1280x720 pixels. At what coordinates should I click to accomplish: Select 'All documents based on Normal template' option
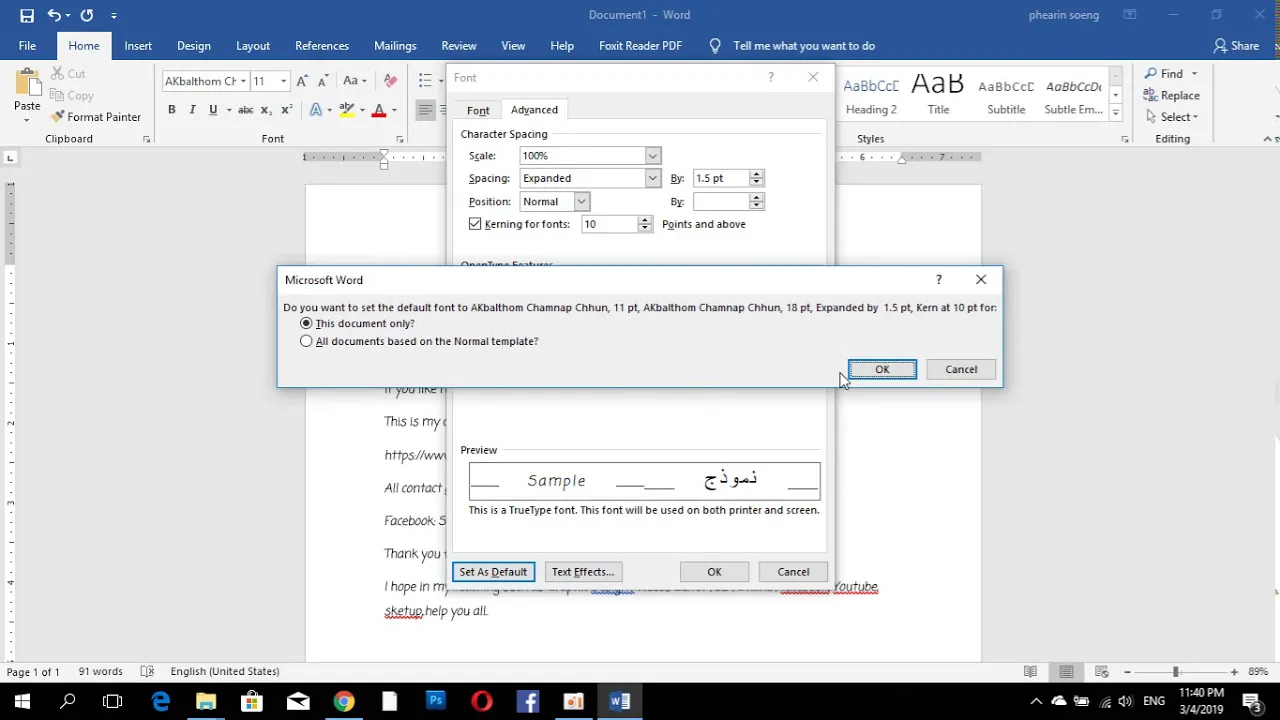tap(306, 342)
